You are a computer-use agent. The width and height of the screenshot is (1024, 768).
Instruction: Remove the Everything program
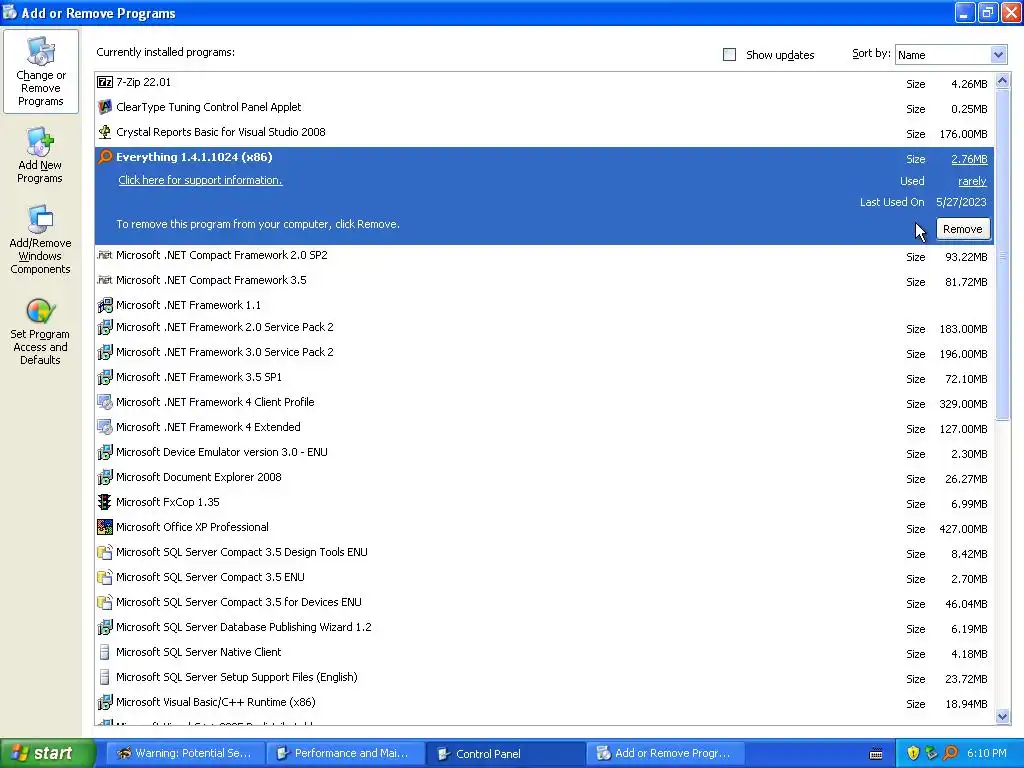[x=963, y=229]
